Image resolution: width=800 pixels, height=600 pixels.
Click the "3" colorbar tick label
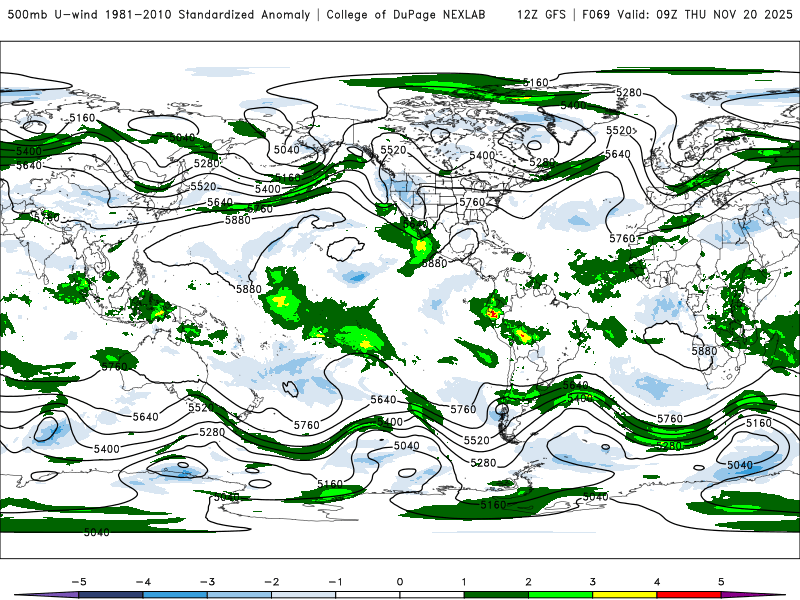pyautogui.click(x=592, y=582)
